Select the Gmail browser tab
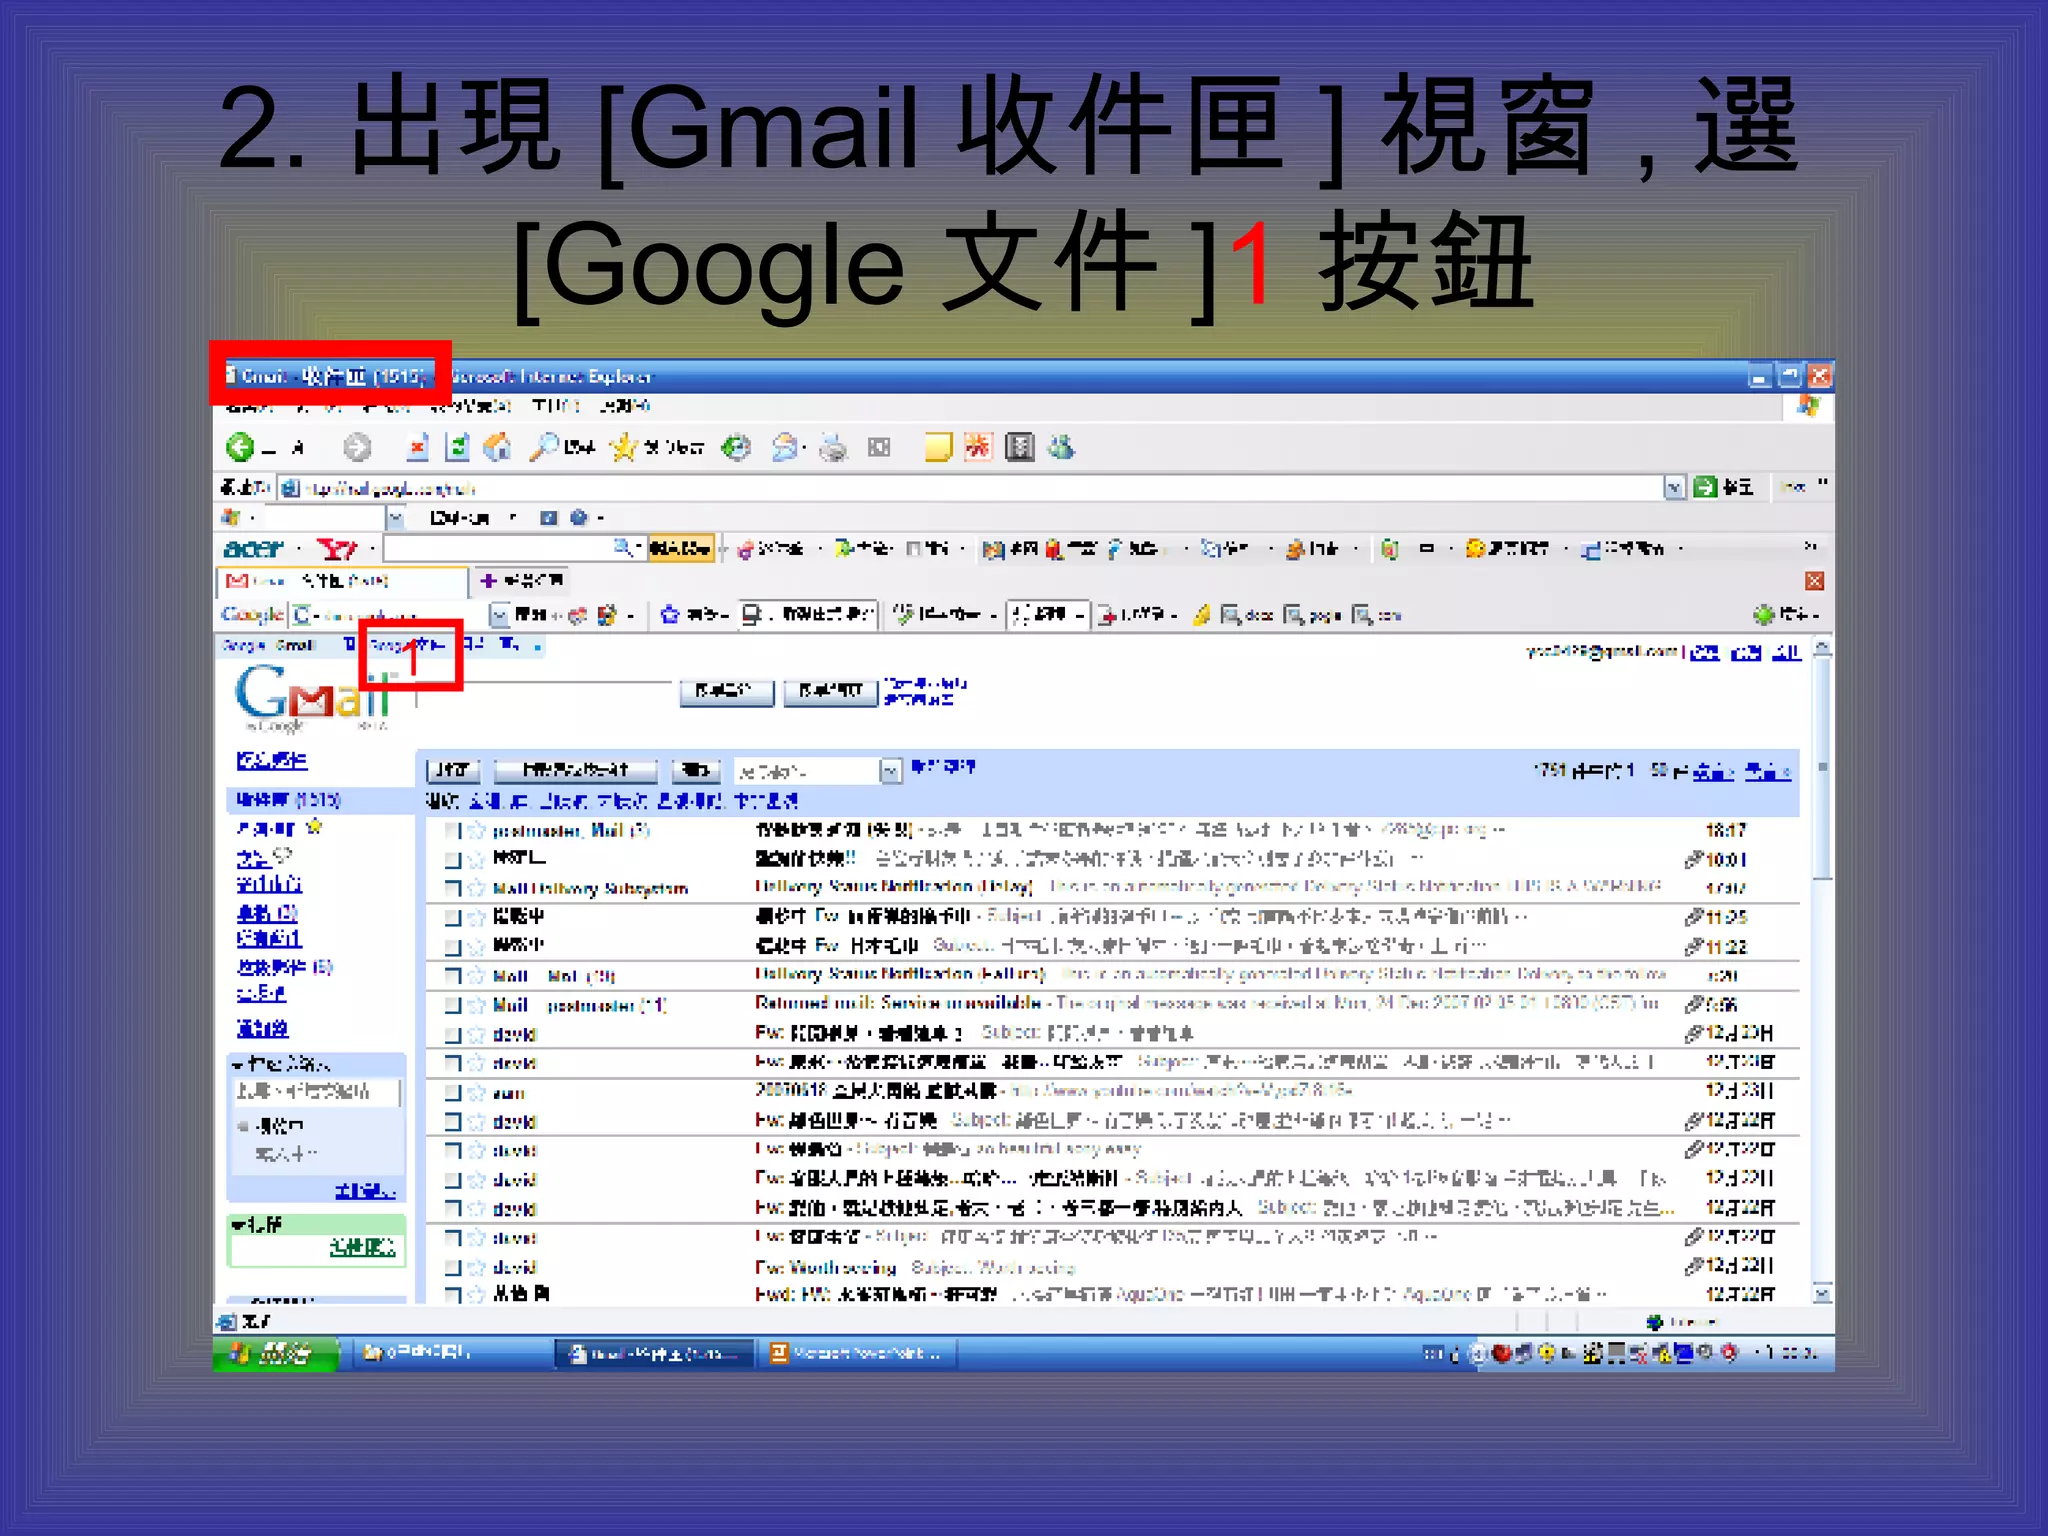The image size is (2048, 1536). click(342, 581)
